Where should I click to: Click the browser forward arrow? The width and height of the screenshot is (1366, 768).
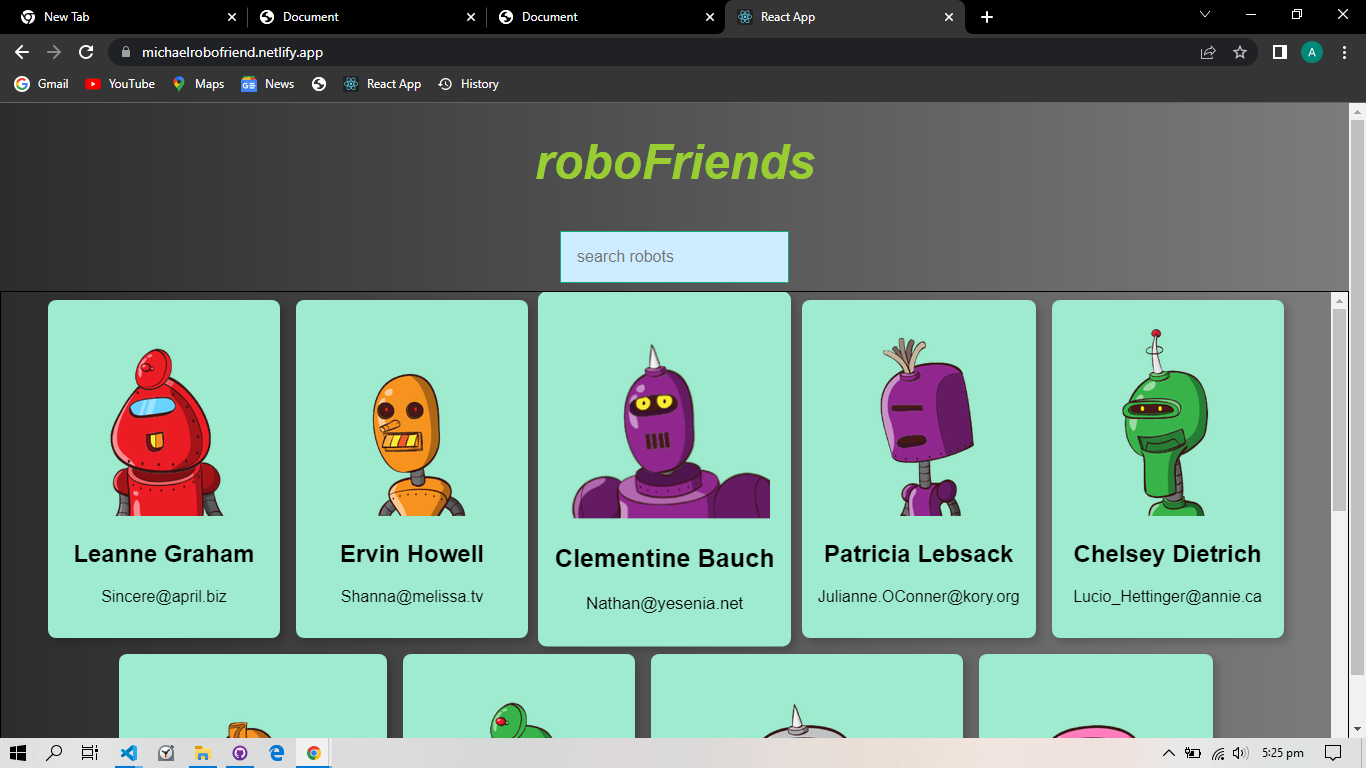coord(54,52)
